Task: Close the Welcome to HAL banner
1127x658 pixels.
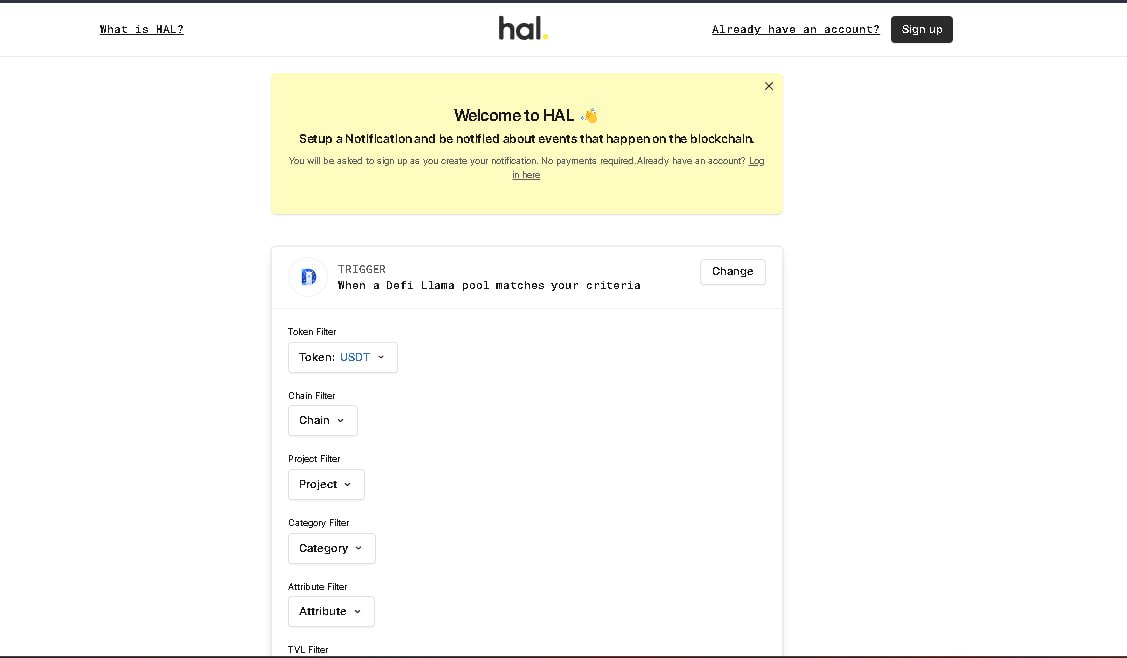Action: tap(768, 86)
